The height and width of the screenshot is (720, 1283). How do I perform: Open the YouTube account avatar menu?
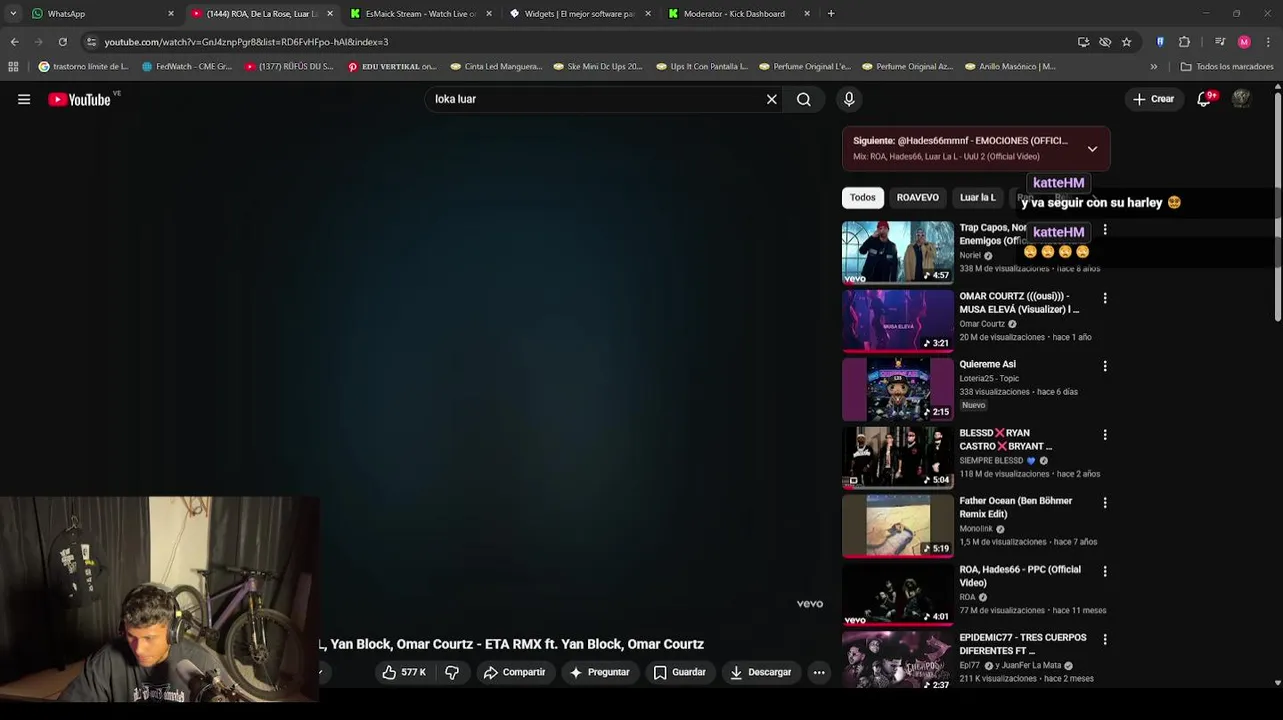[x=1241, y=99]
